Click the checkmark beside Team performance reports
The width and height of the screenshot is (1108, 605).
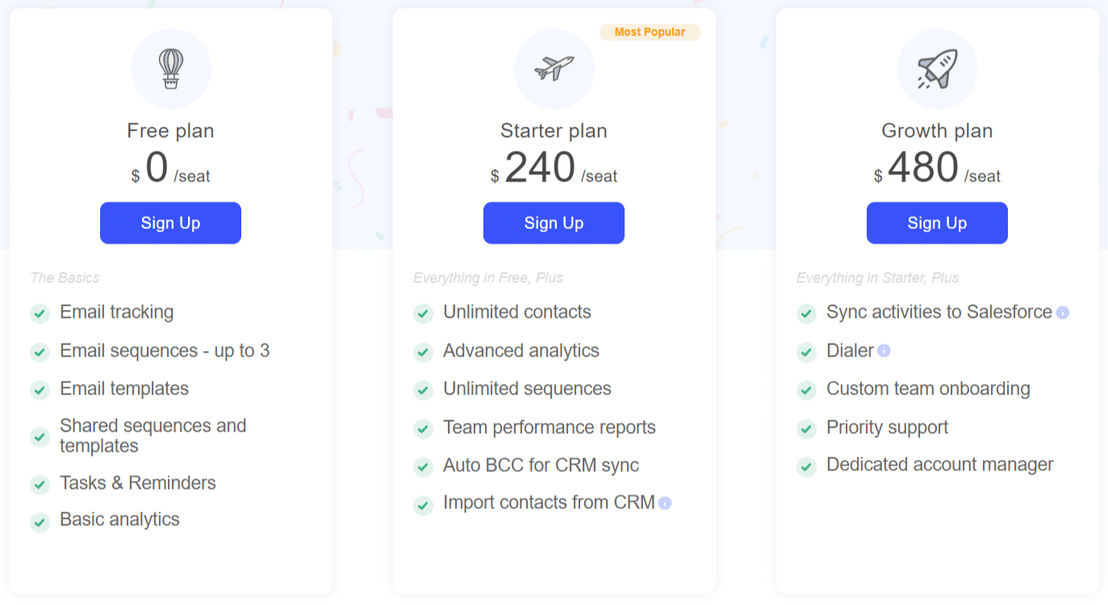point(423,428)
